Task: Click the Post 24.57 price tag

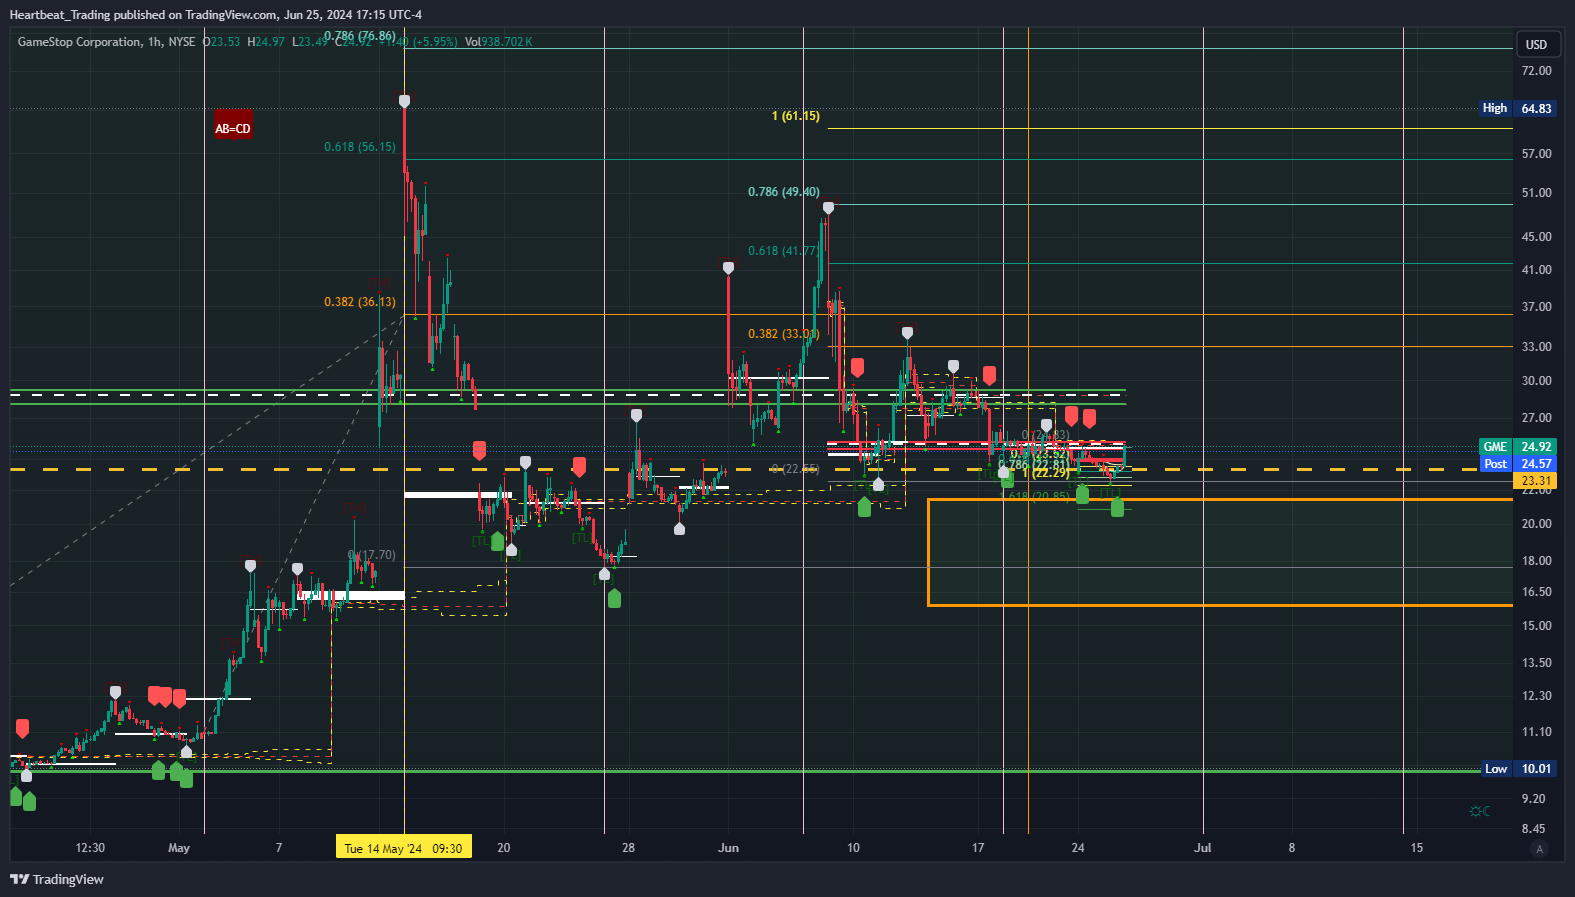Action: coord(1518,464)
